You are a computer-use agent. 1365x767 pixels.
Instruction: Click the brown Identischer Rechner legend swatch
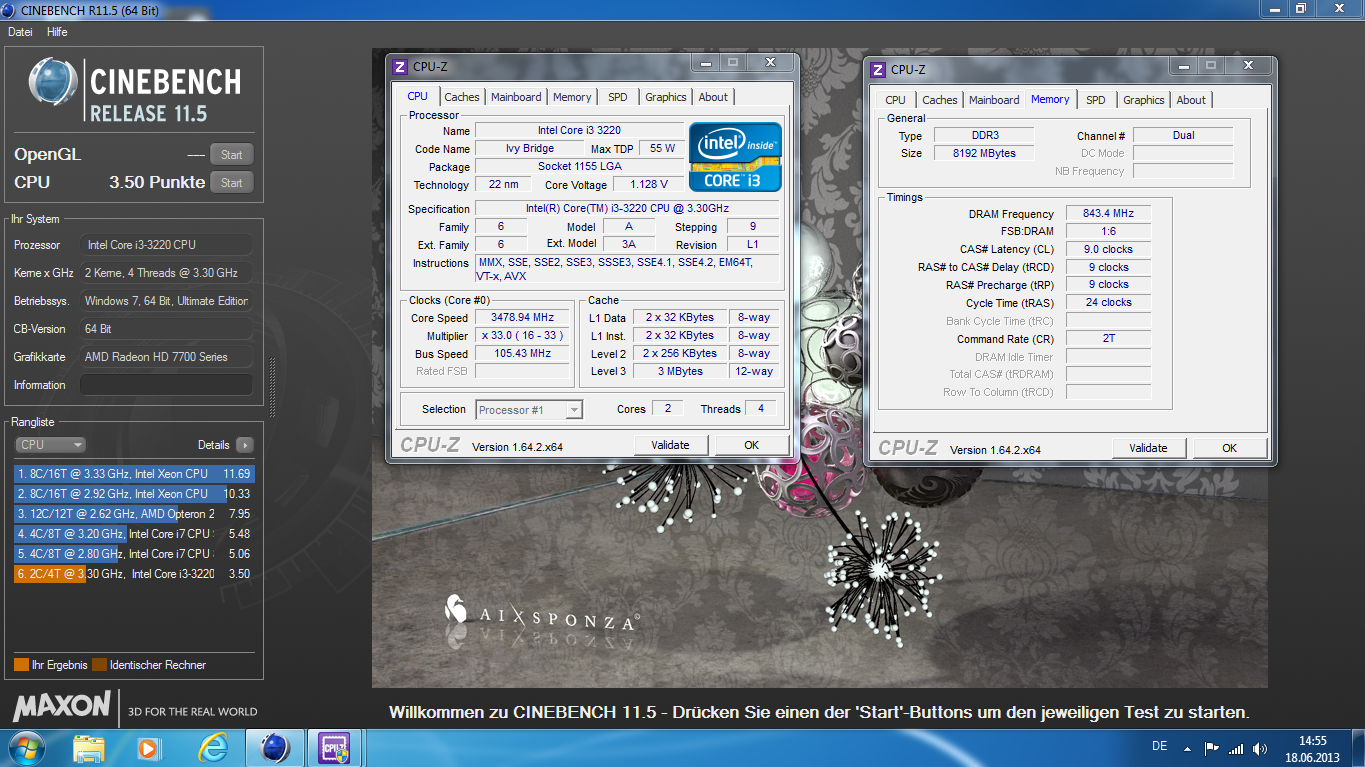tap(99, 665)
